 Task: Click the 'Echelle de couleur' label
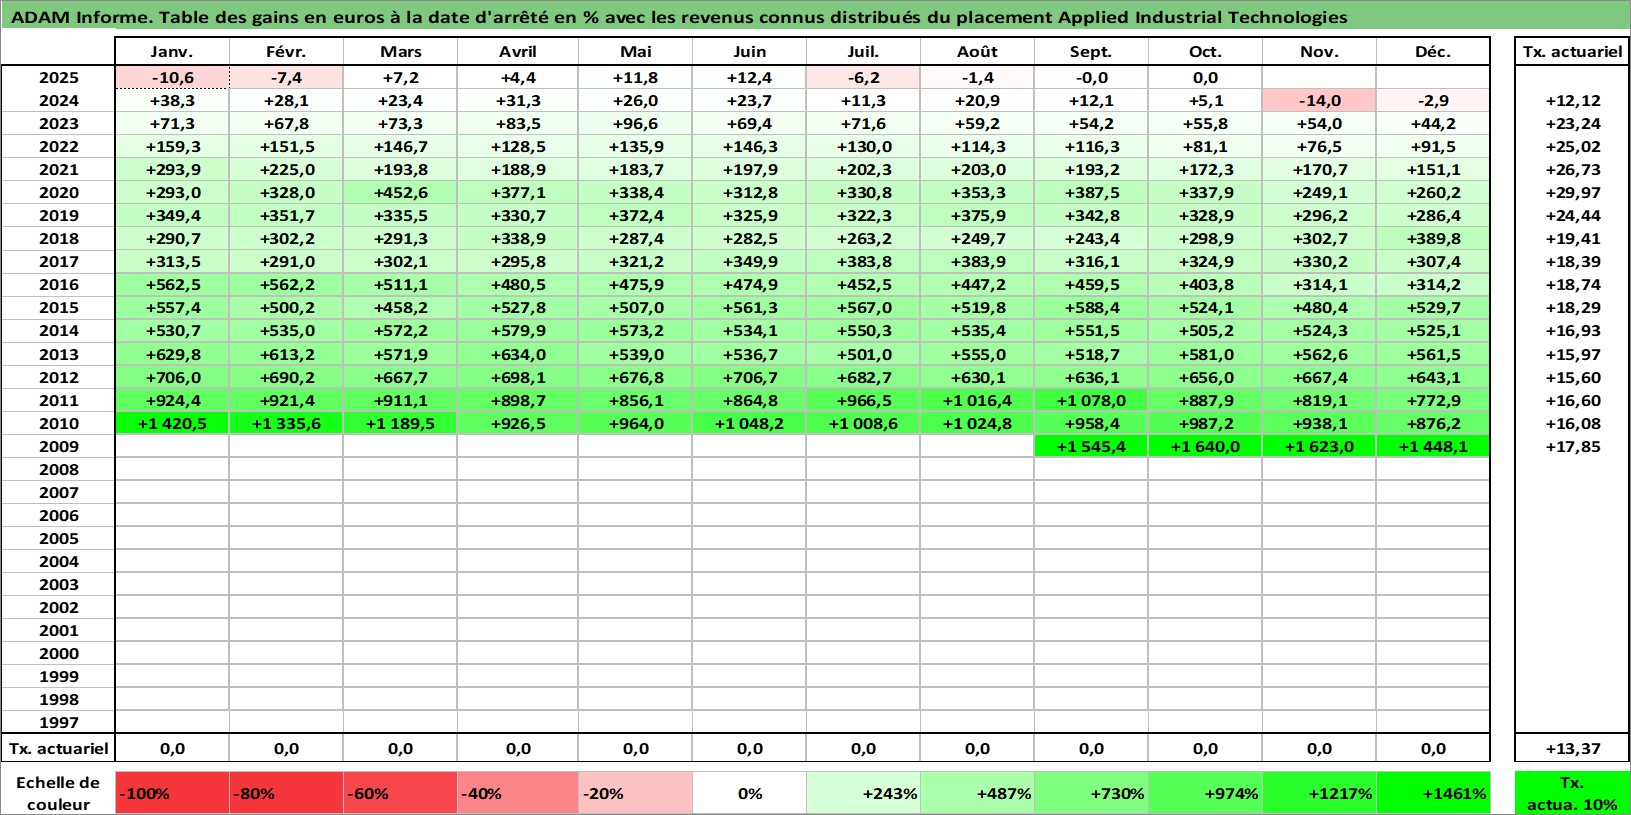pyautogui.click(x=58, y=793)
